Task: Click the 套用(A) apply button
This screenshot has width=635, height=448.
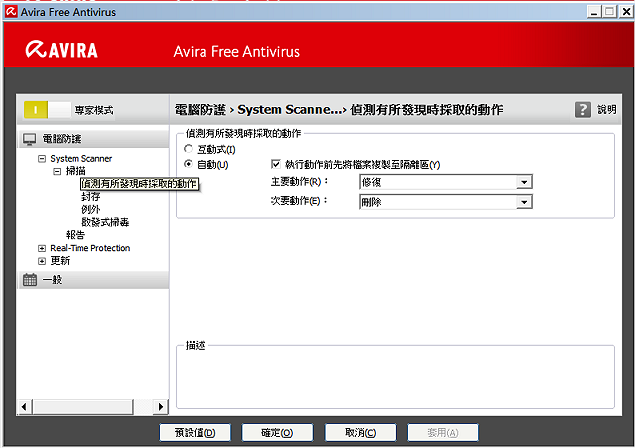Action: point(443,433)
